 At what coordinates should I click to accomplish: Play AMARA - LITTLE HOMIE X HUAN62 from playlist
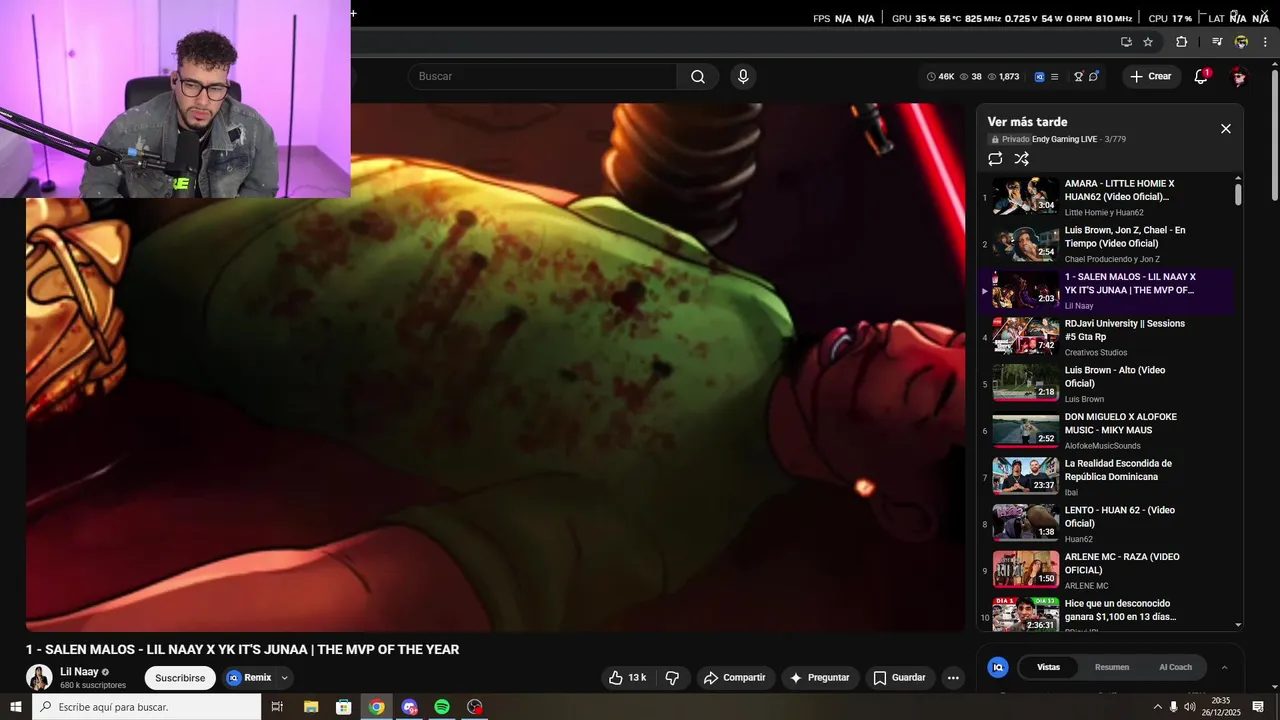1105,197
